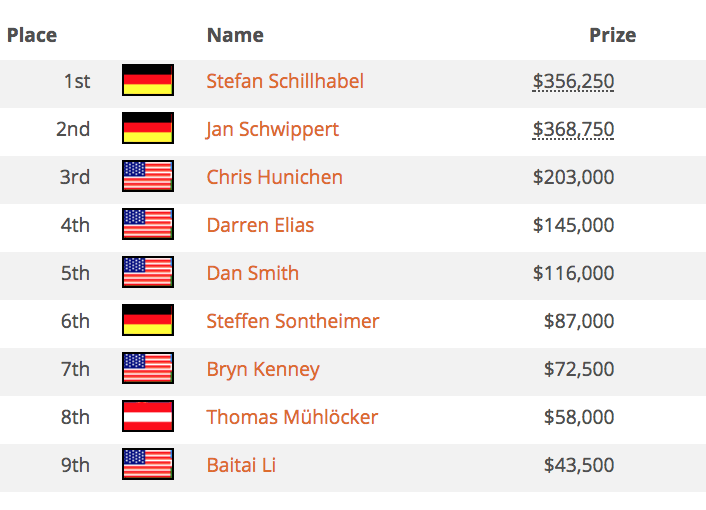Select the US flag beside Dan Smith
This screenshot has width=706, height=510.
pos(148,272)
